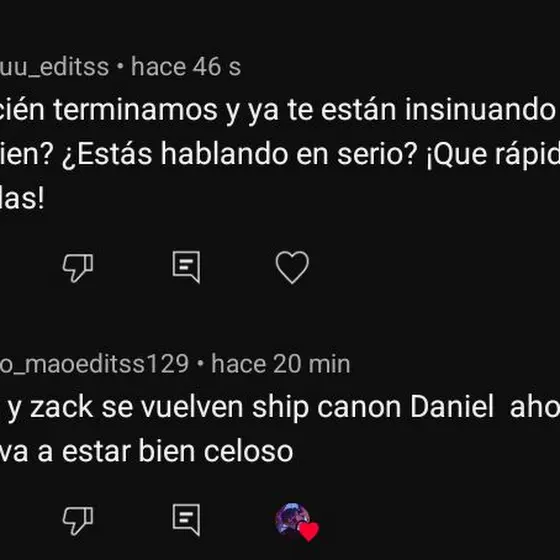Open reply icon under uu_editss comment
The height and width of the screenshot is (560, 560).
(x=186, y=267)
